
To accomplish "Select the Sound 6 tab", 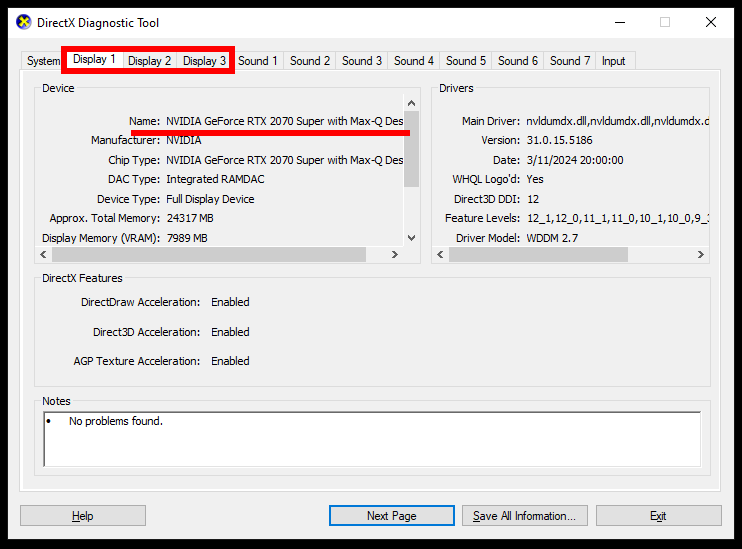I will point(518,61).
